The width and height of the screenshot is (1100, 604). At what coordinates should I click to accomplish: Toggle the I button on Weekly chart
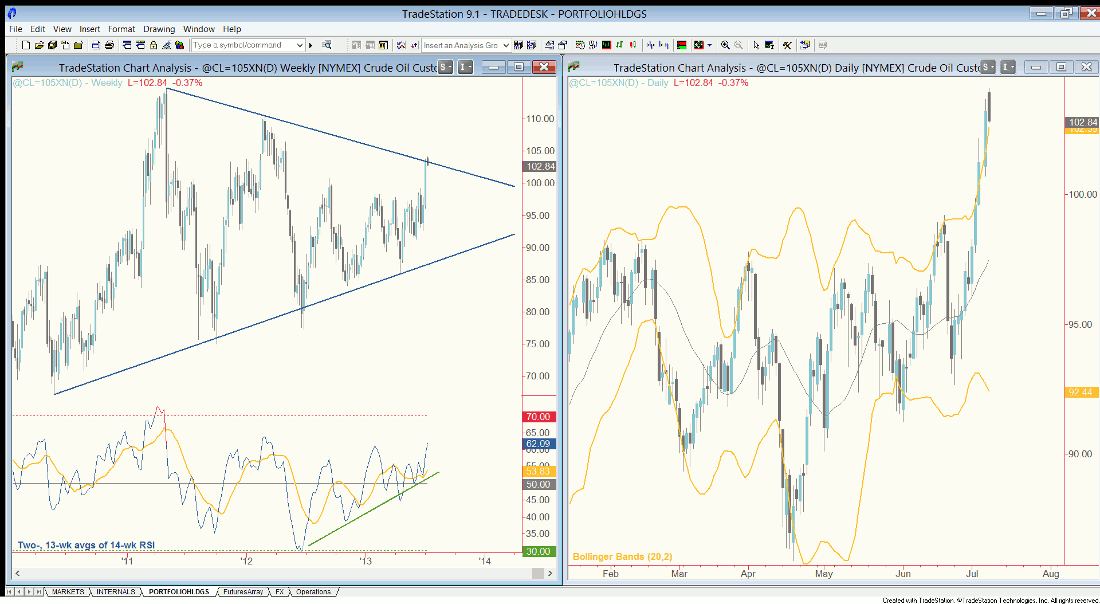[x=465, y=67]
